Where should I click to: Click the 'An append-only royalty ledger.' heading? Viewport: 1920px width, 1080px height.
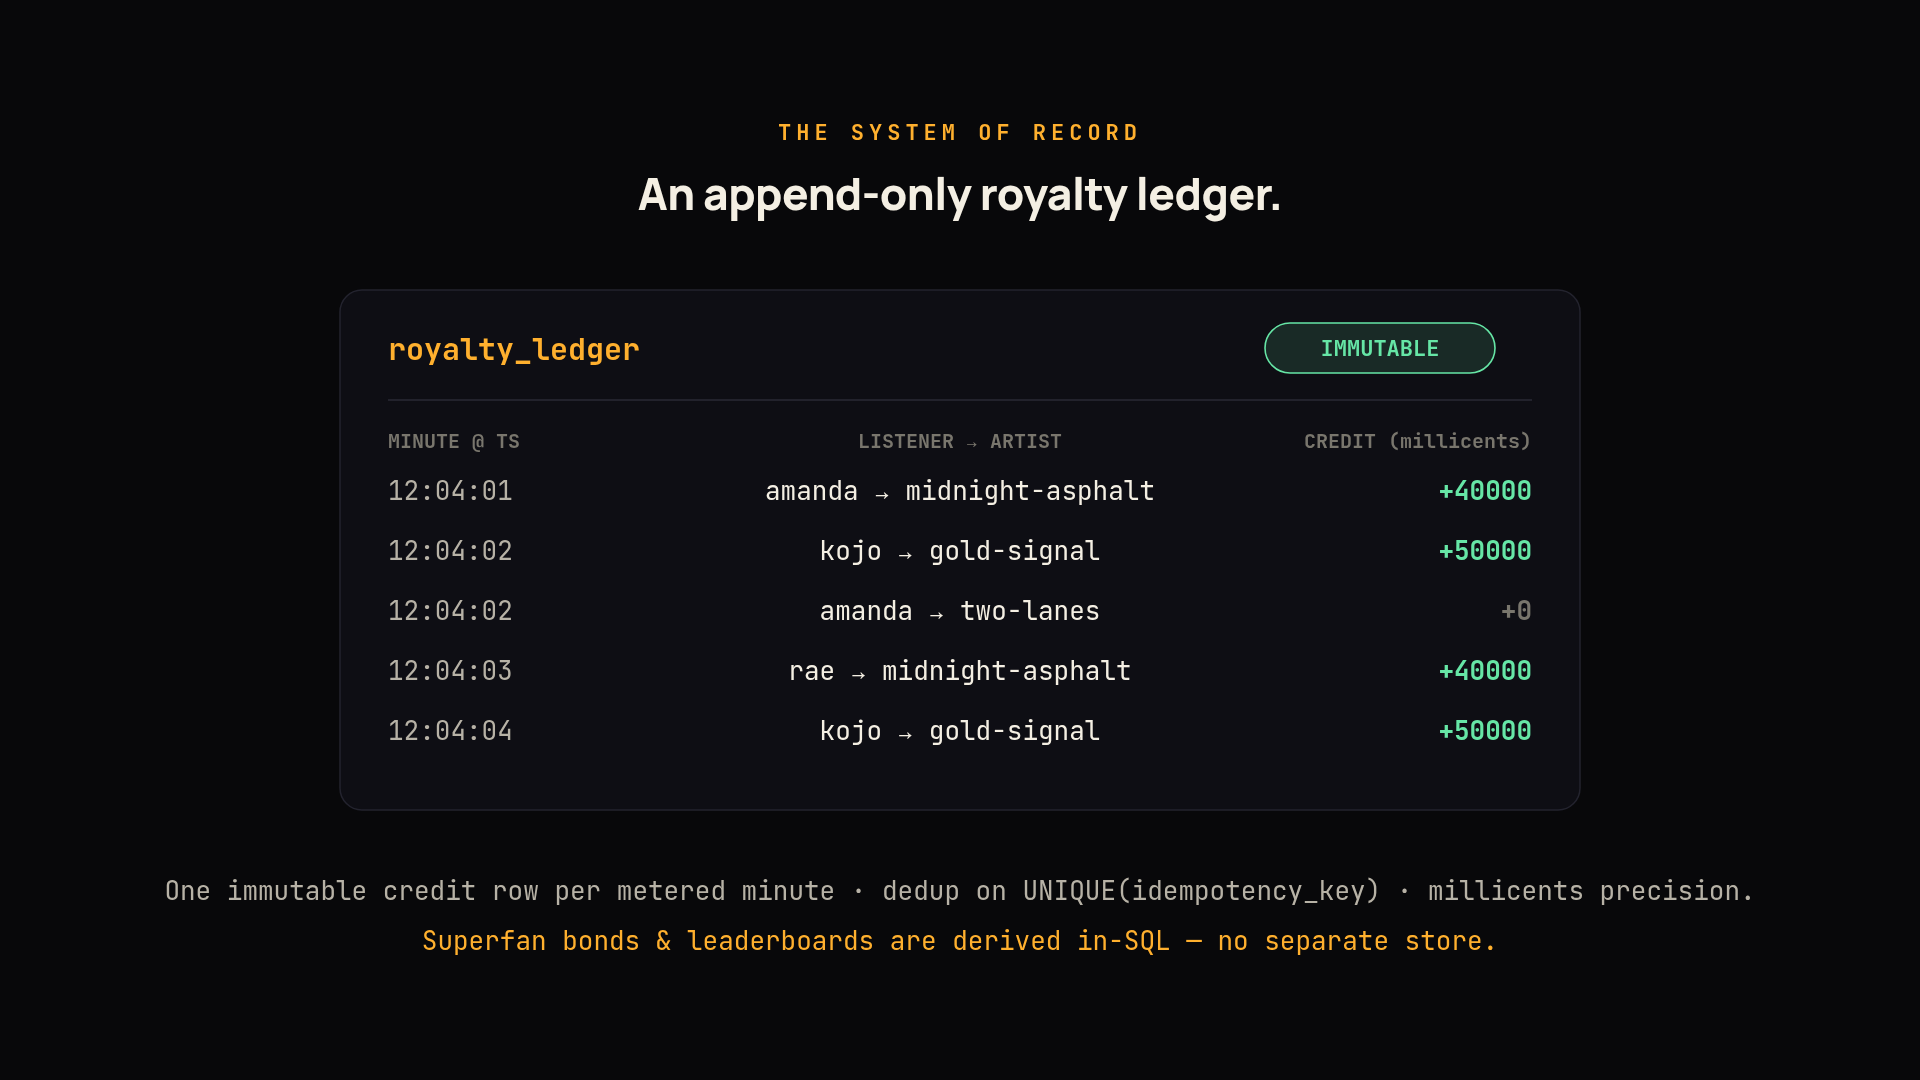(x=960, y=195)
